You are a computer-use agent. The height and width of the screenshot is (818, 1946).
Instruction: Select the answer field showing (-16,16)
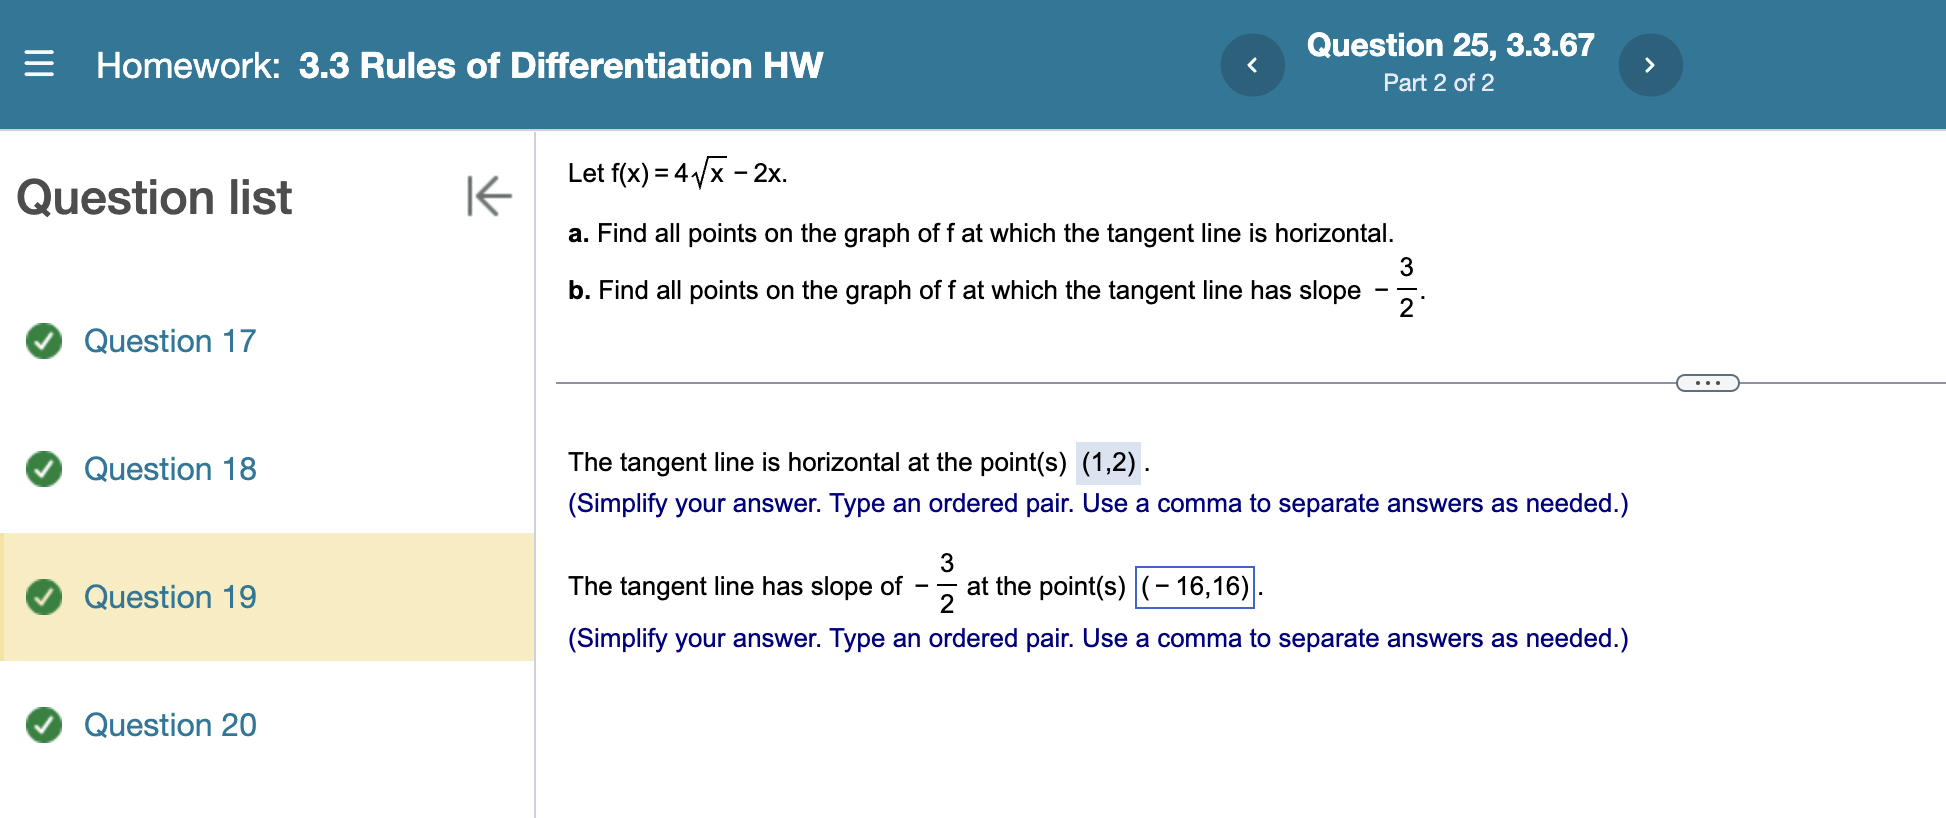coord(1196,586)
